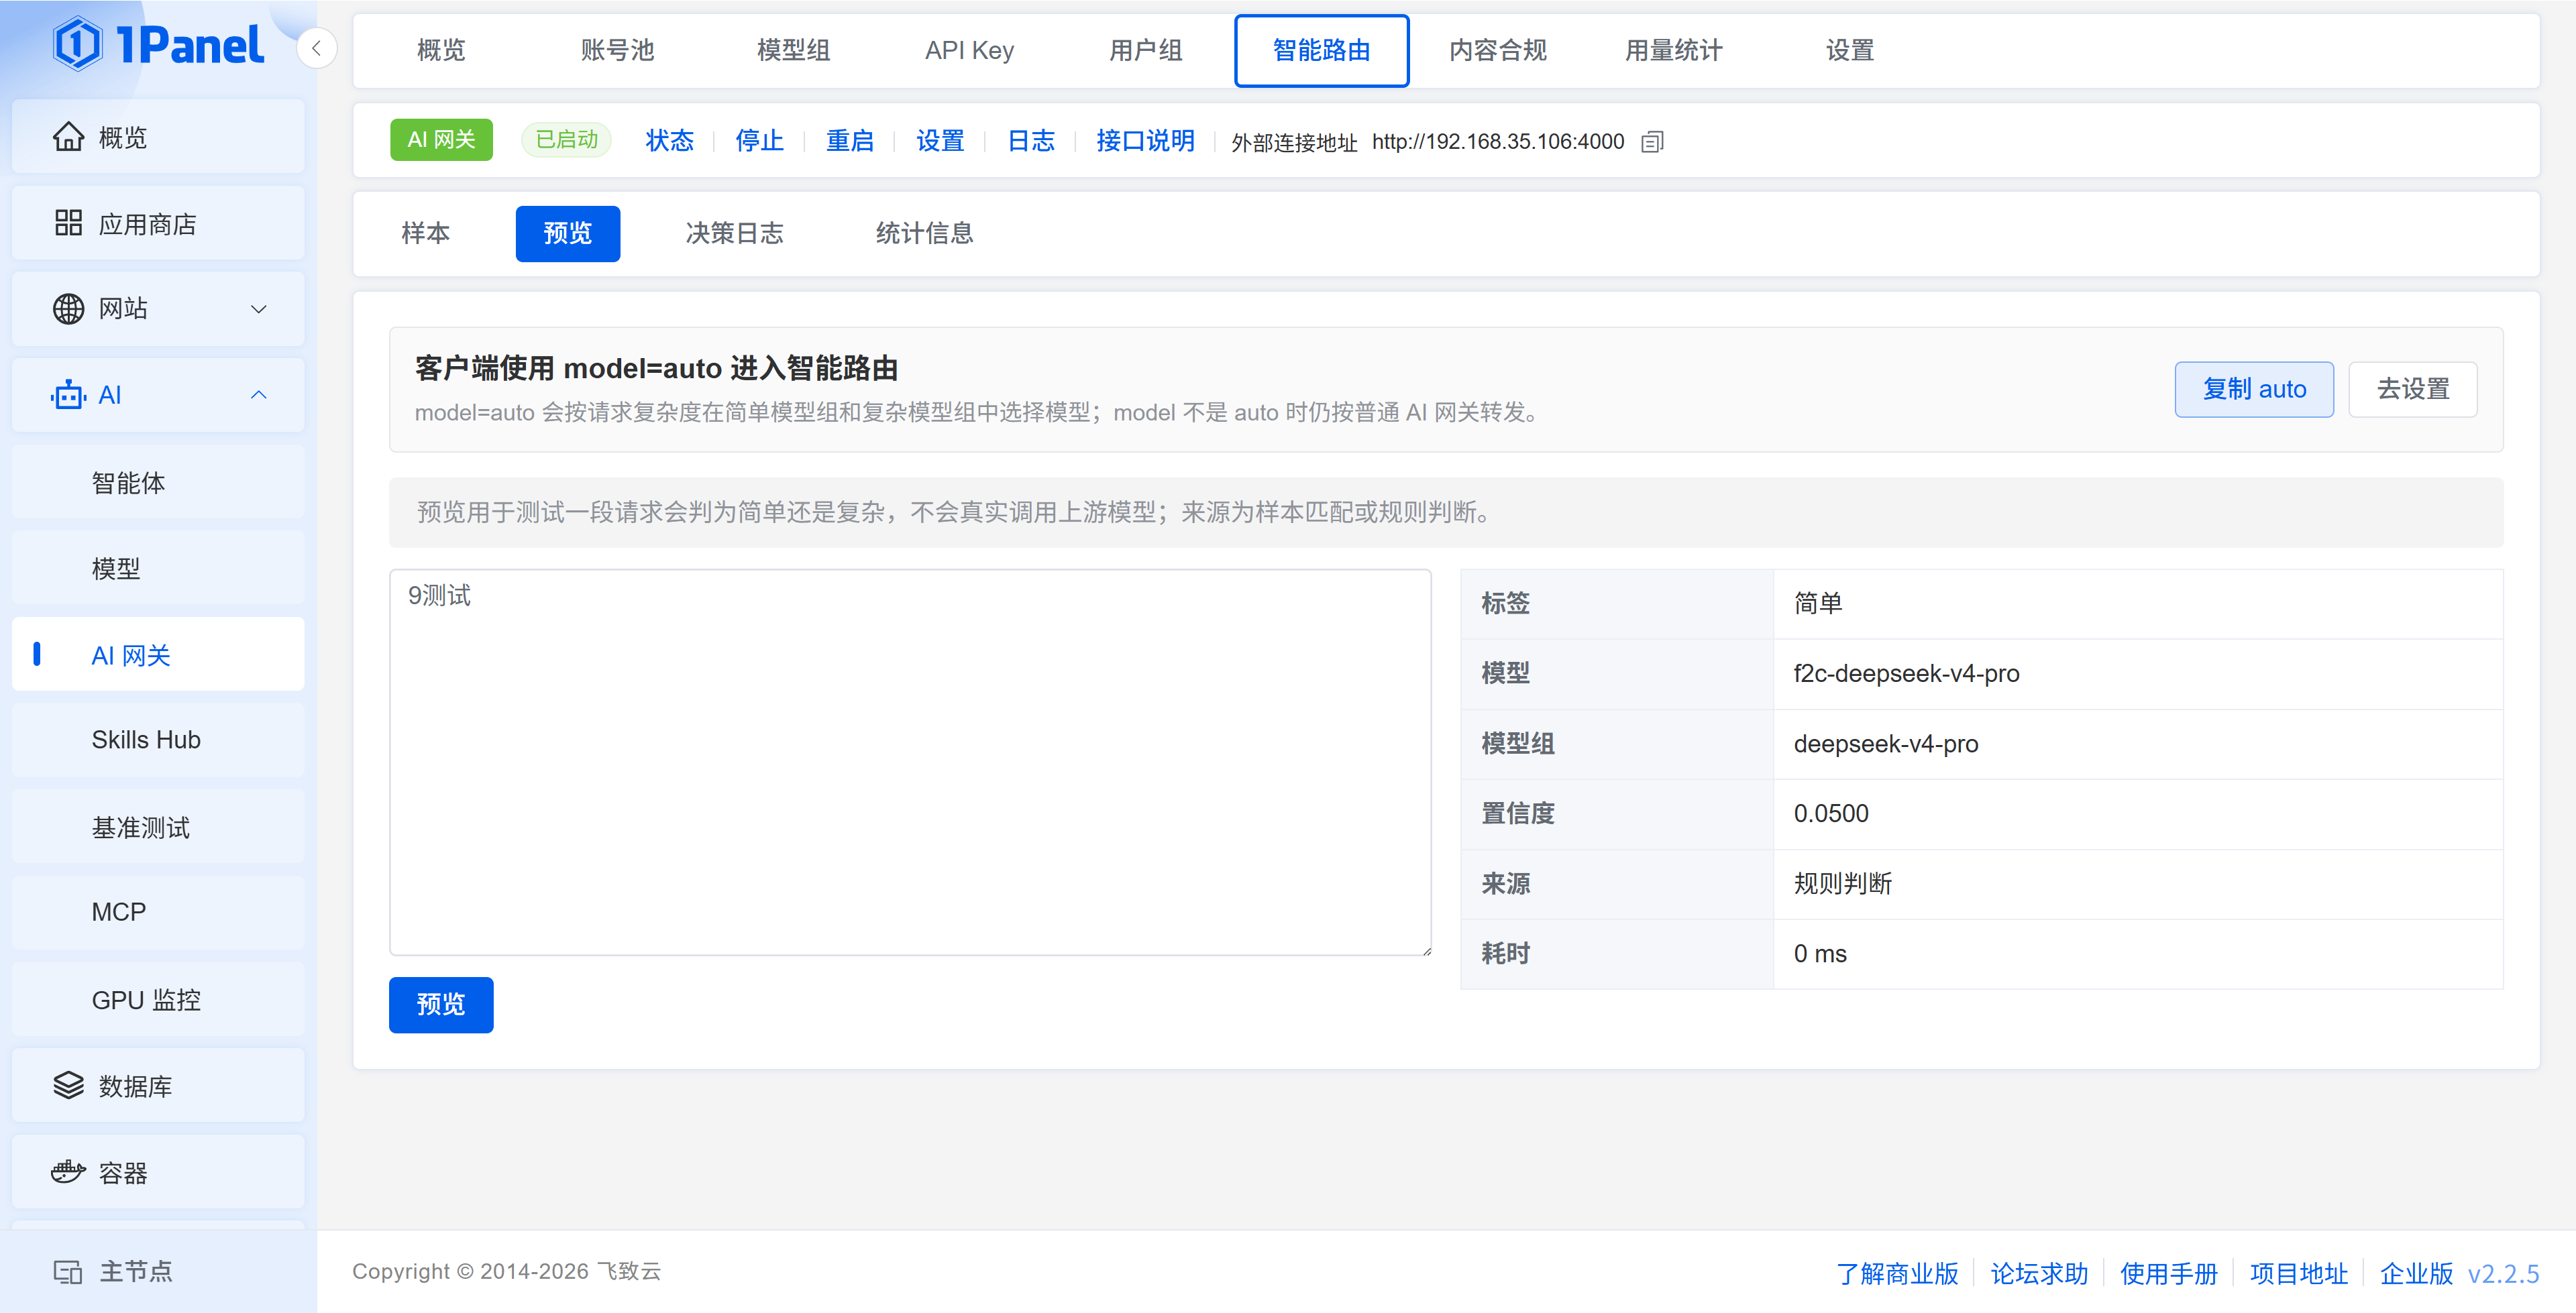Switch to the 用户组 tab

click(1145, 50)
